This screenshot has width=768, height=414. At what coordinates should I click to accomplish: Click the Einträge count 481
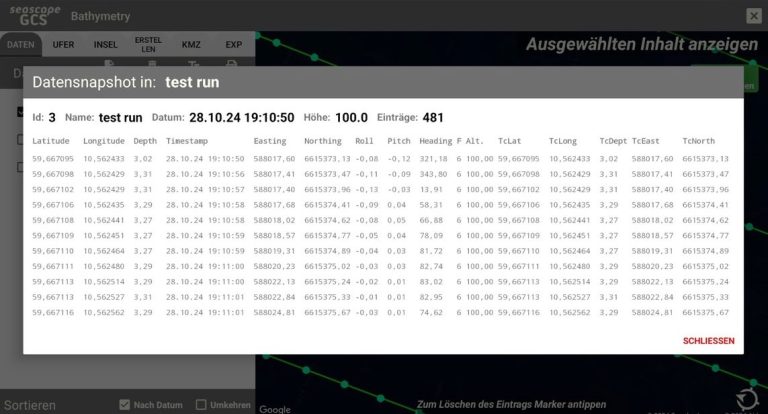click(433, 118)
